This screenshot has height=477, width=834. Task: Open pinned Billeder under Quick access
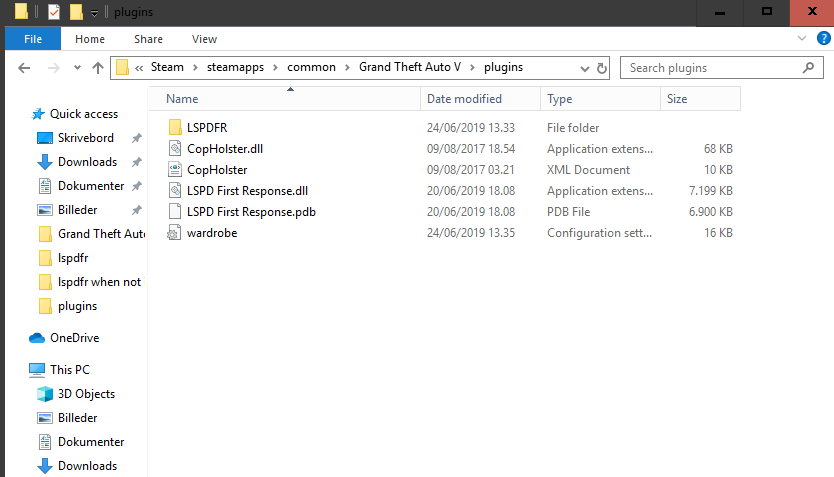coord(78,210)
